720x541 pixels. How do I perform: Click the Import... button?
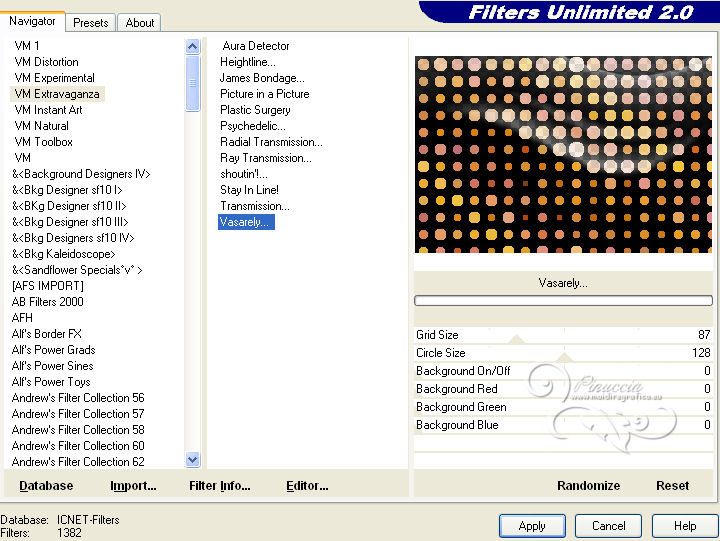[133, 486]
